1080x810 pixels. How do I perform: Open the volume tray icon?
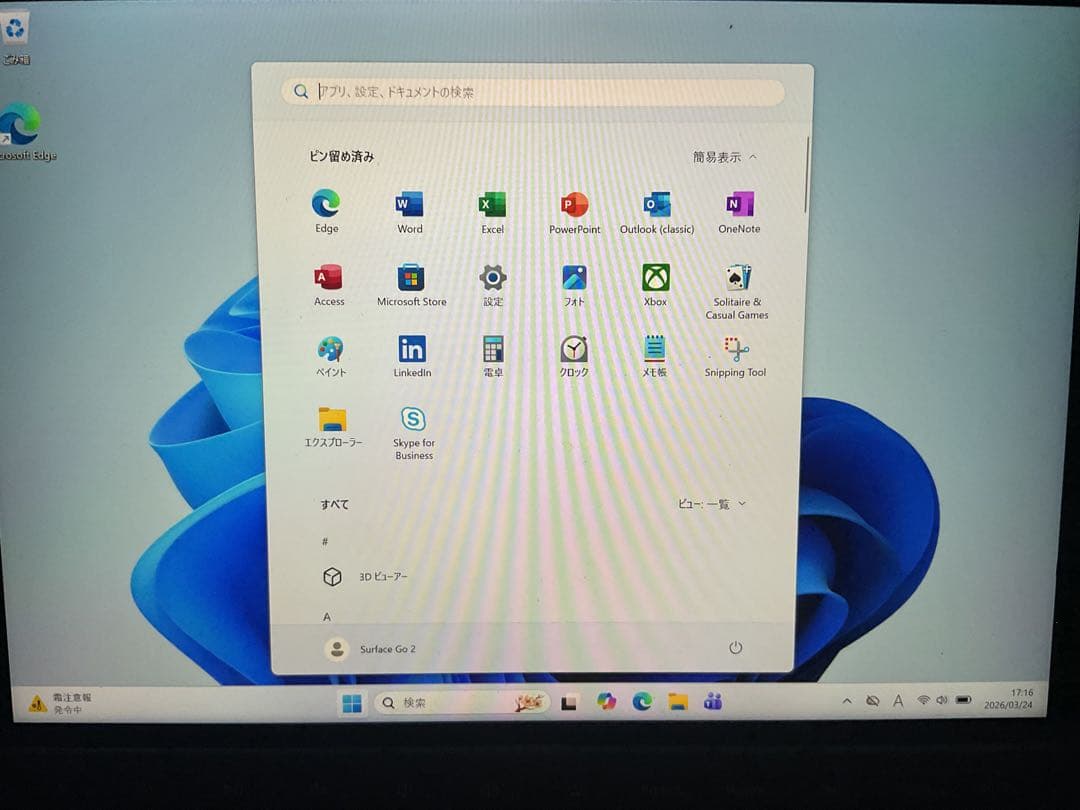(x=942, y=700)
